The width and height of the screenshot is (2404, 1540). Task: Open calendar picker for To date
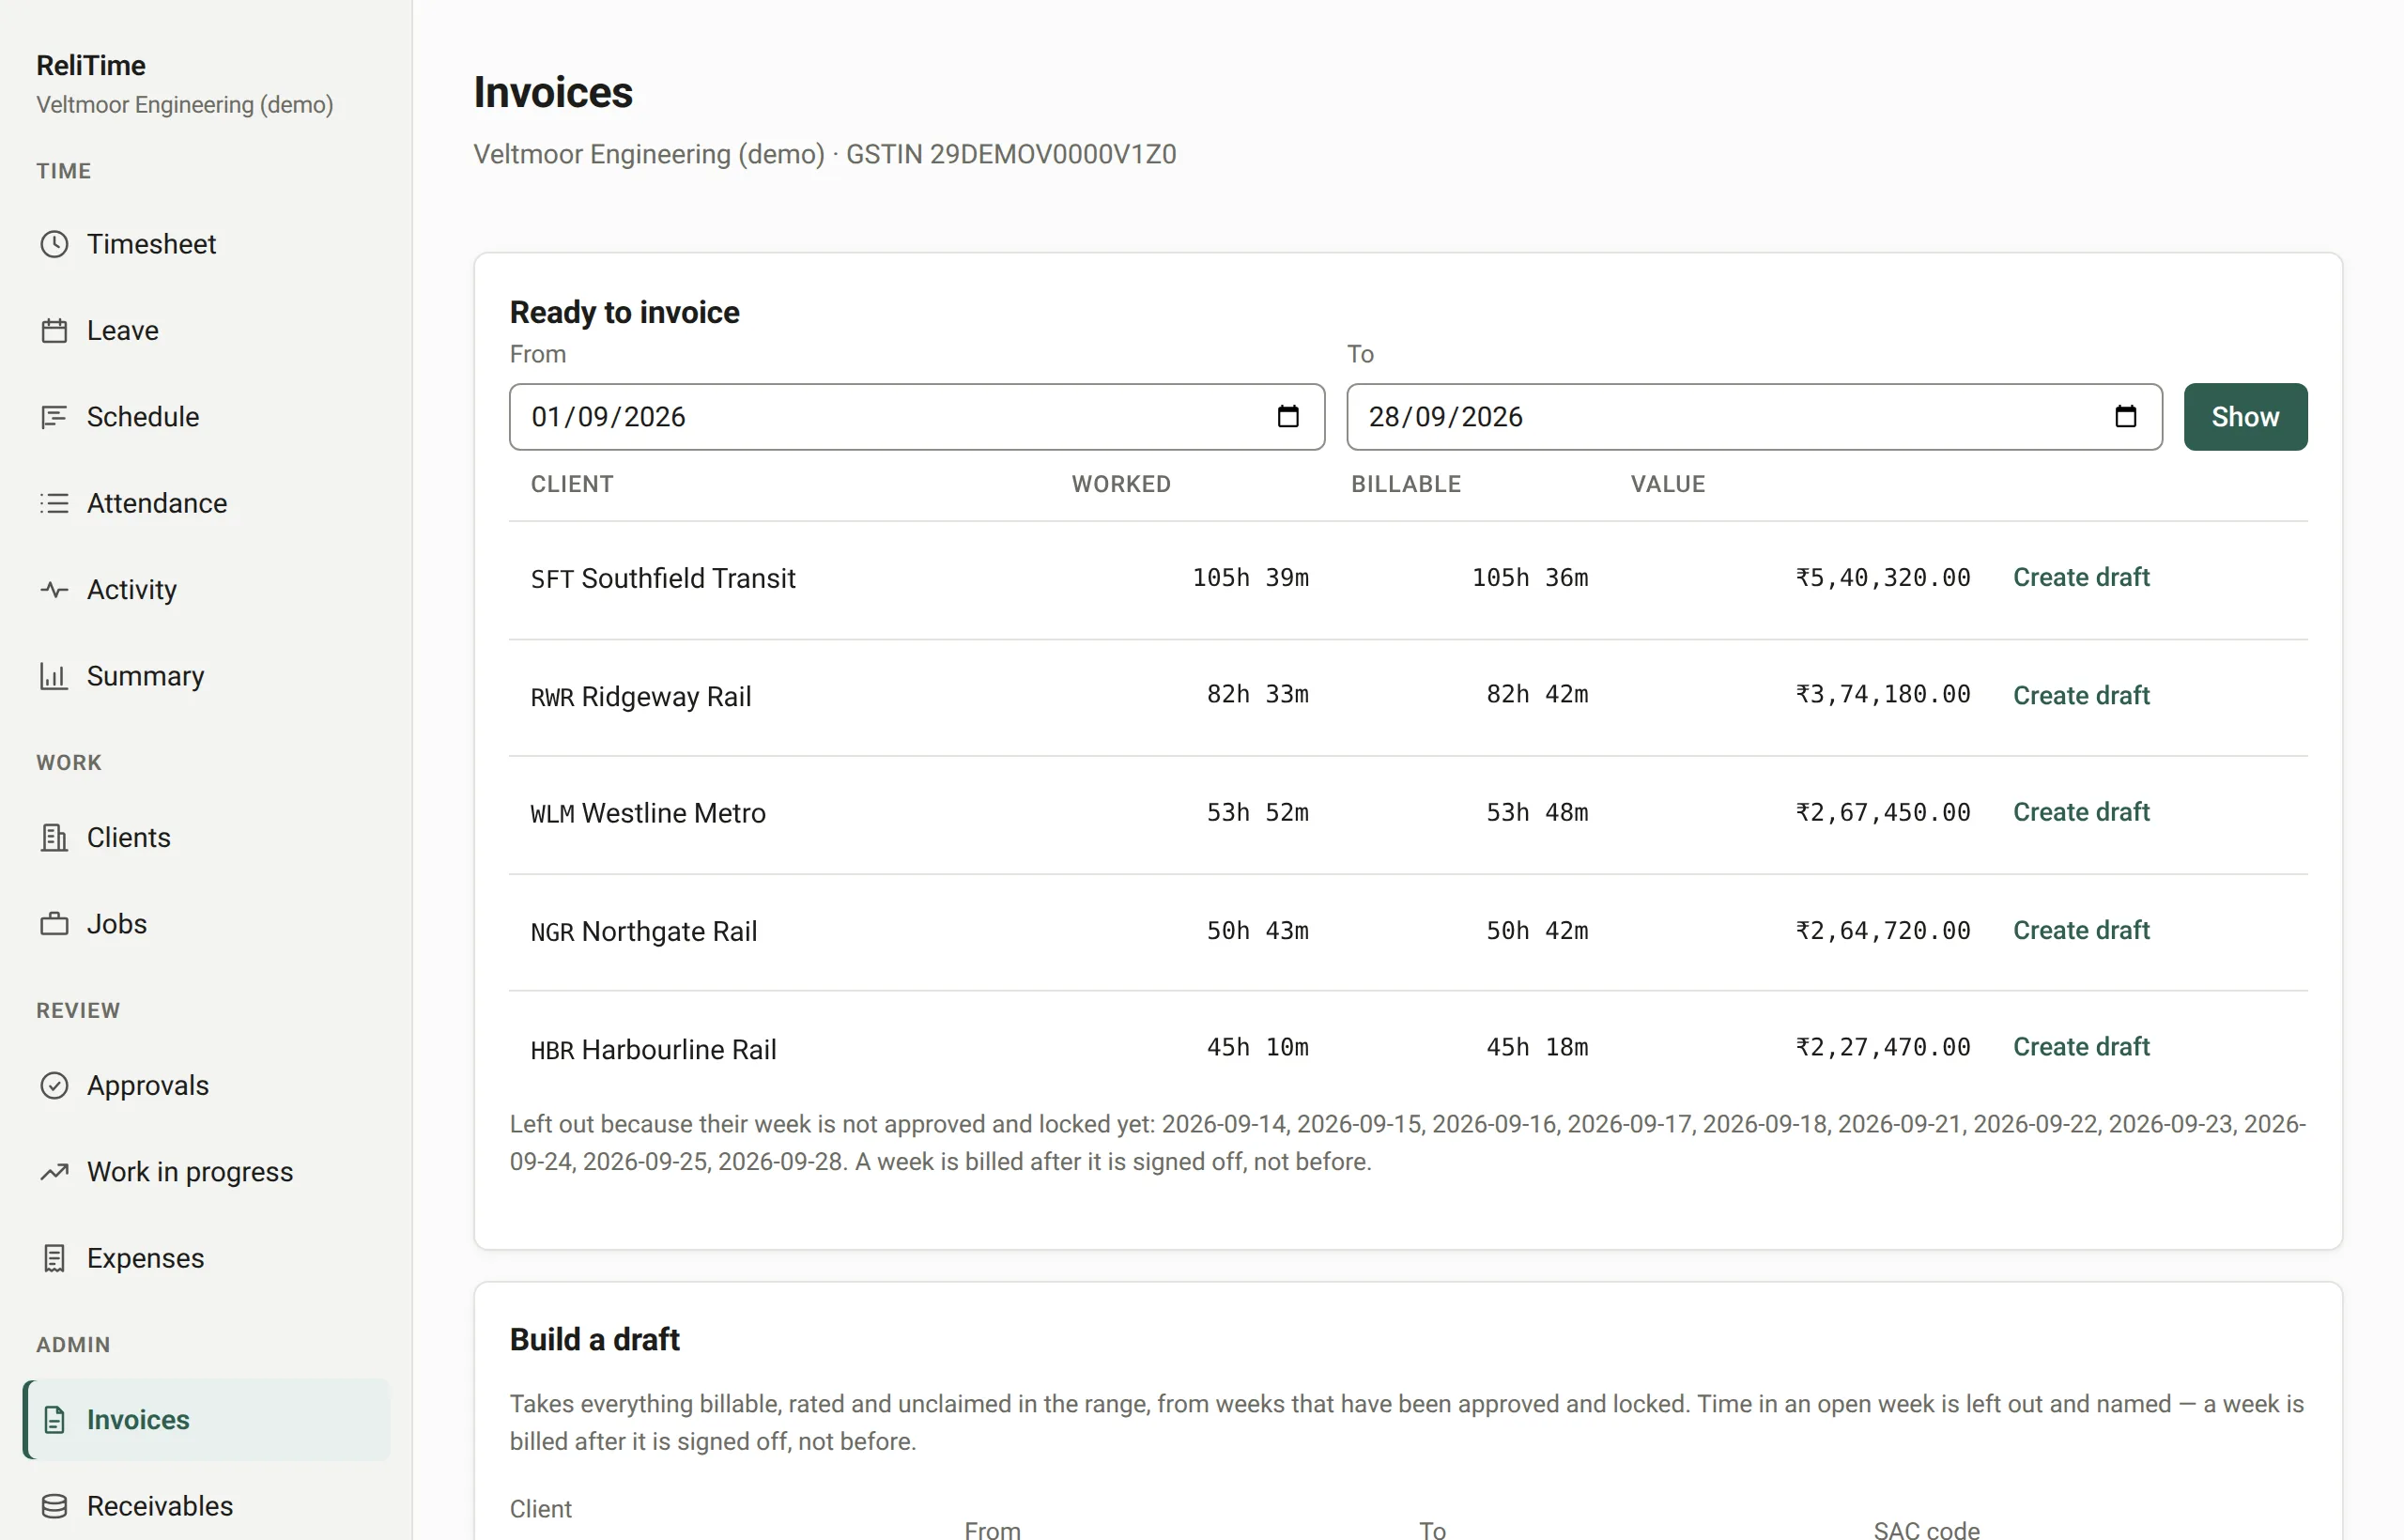tap(2126, 417)
